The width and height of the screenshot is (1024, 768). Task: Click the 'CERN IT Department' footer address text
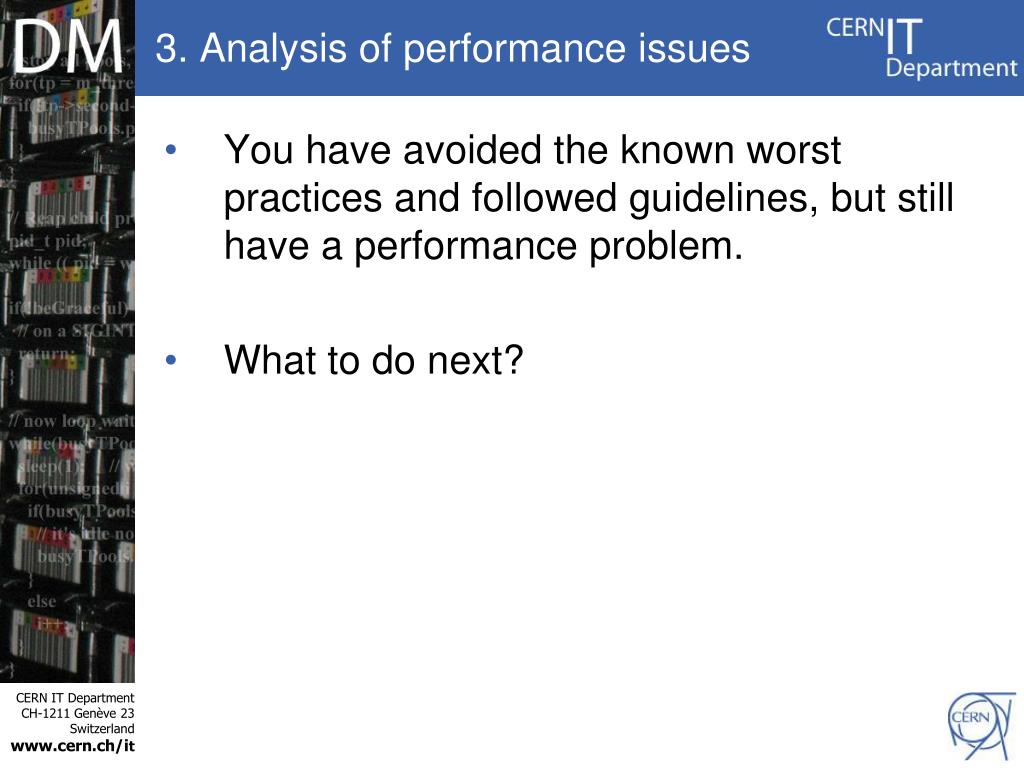(75, 698)
